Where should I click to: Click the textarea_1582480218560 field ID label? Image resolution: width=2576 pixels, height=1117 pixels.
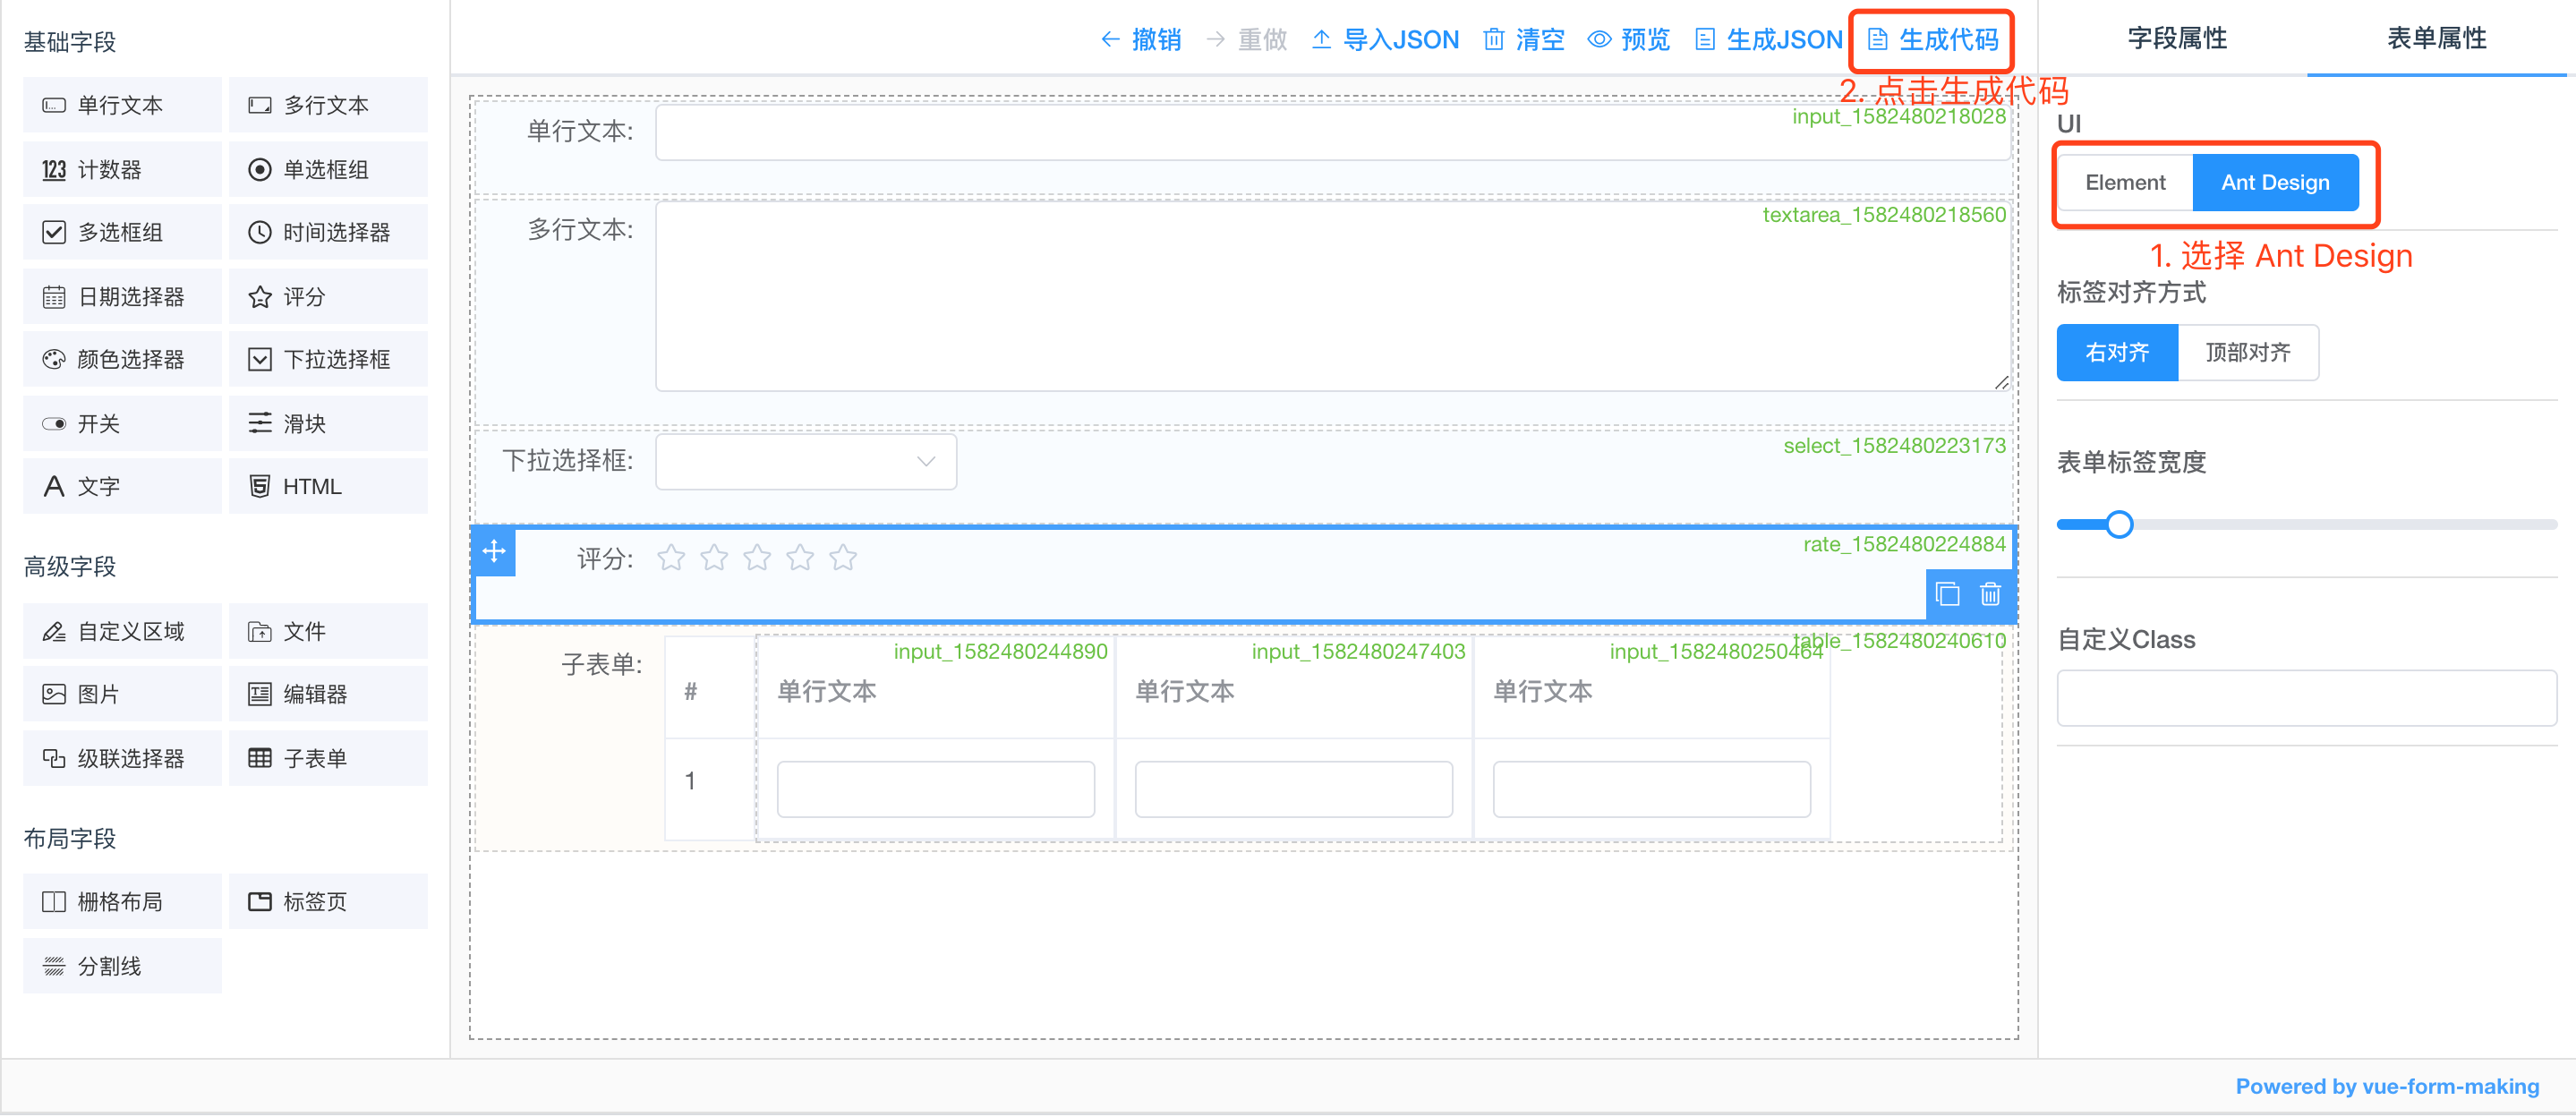[x=1884, y=214]
